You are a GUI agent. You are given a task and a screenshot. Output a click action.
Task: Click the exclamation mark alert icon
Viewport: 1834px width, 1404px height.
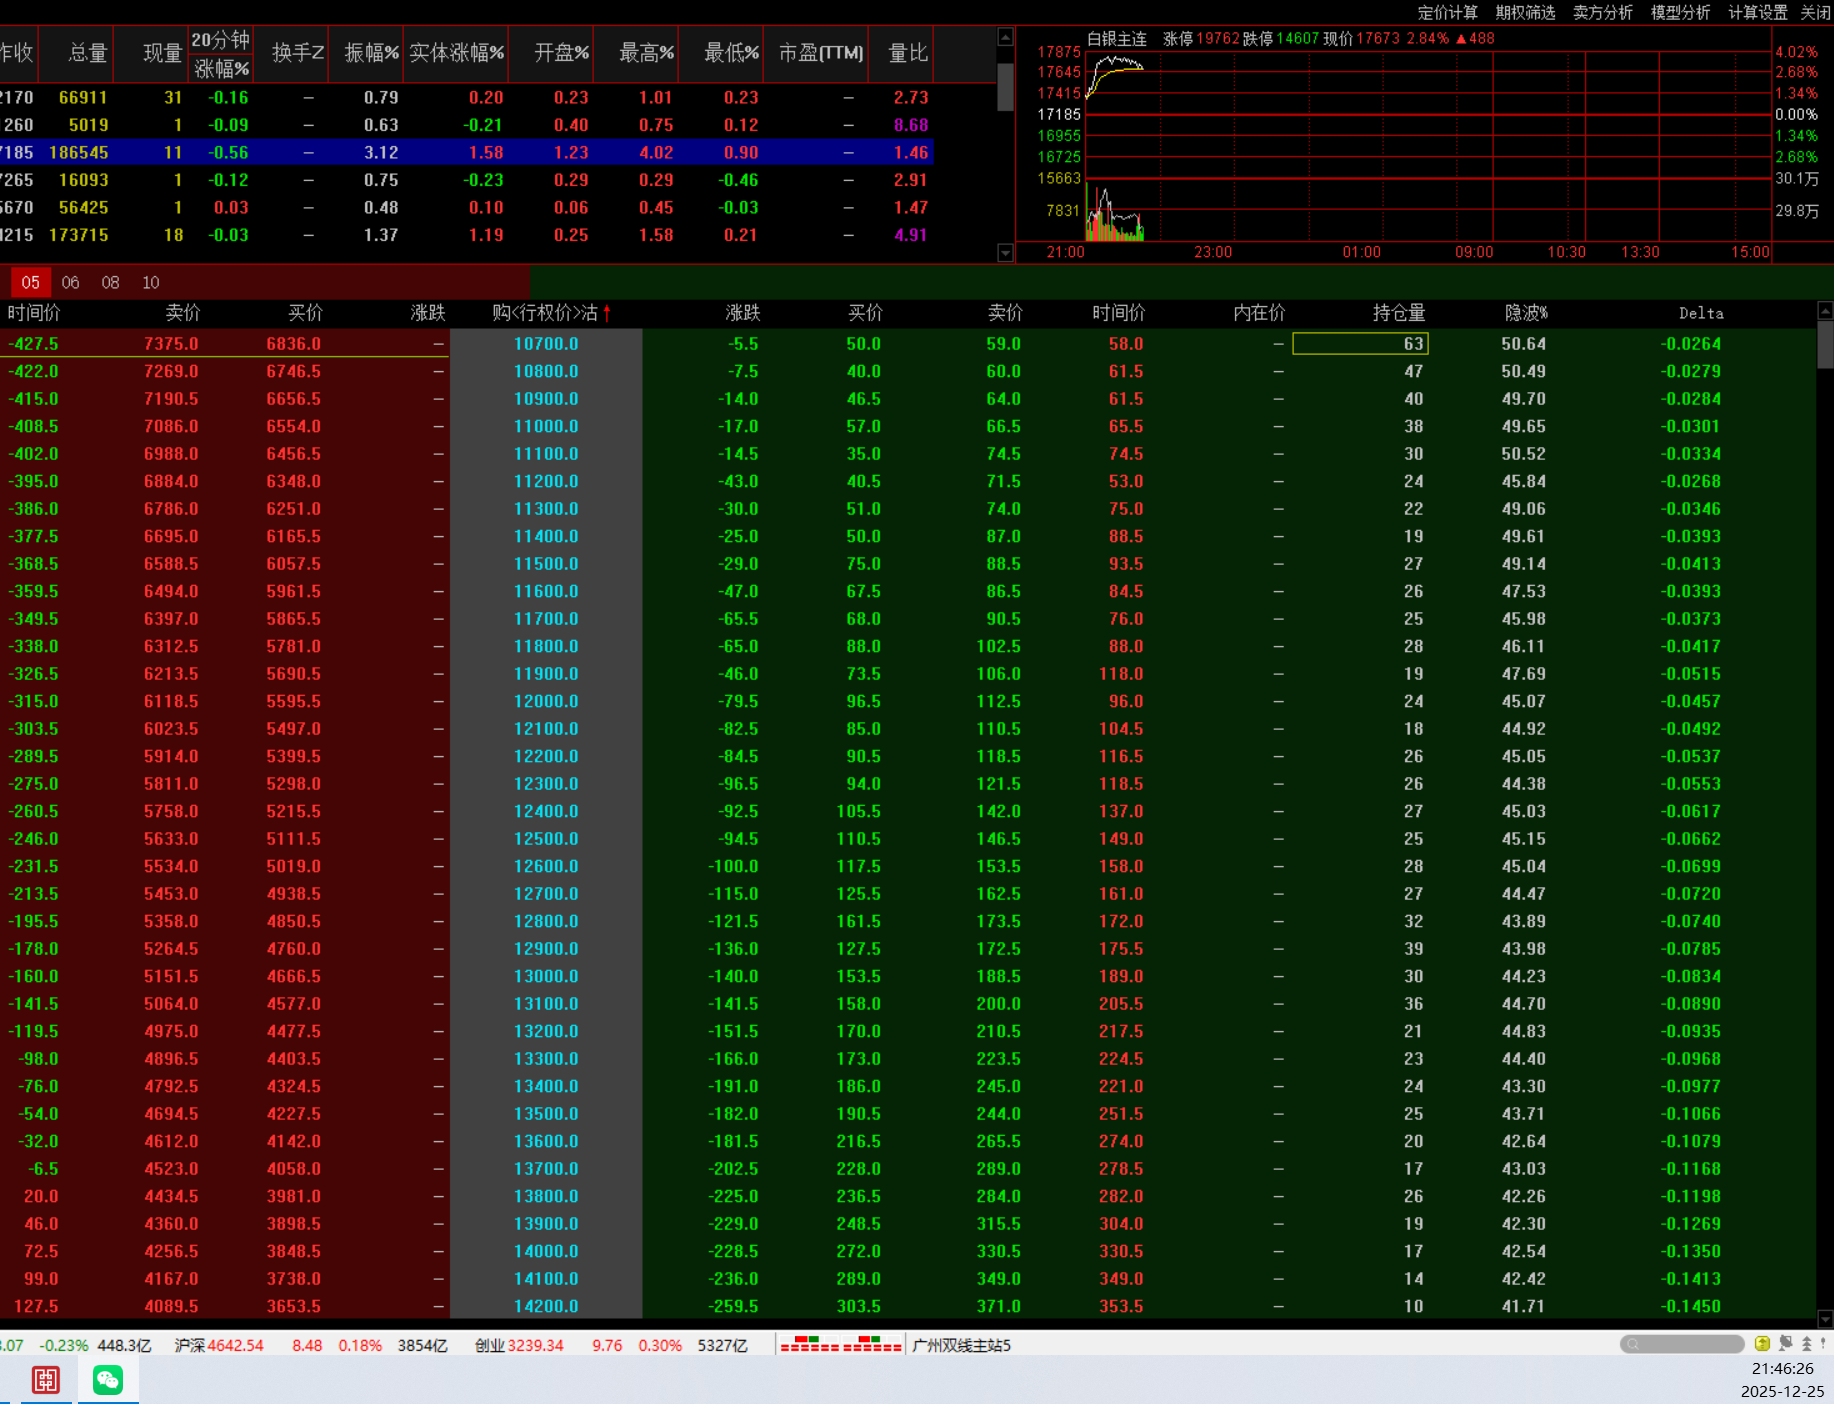1823,1344
